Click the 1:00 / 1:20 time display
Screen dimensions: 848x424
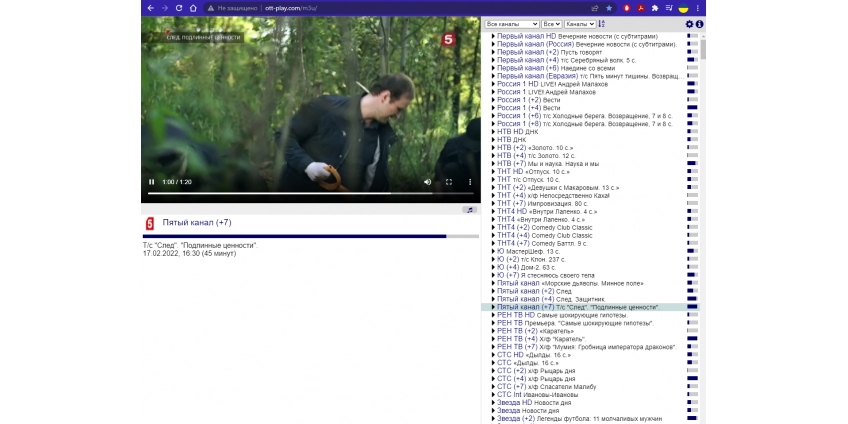(177, 182)
